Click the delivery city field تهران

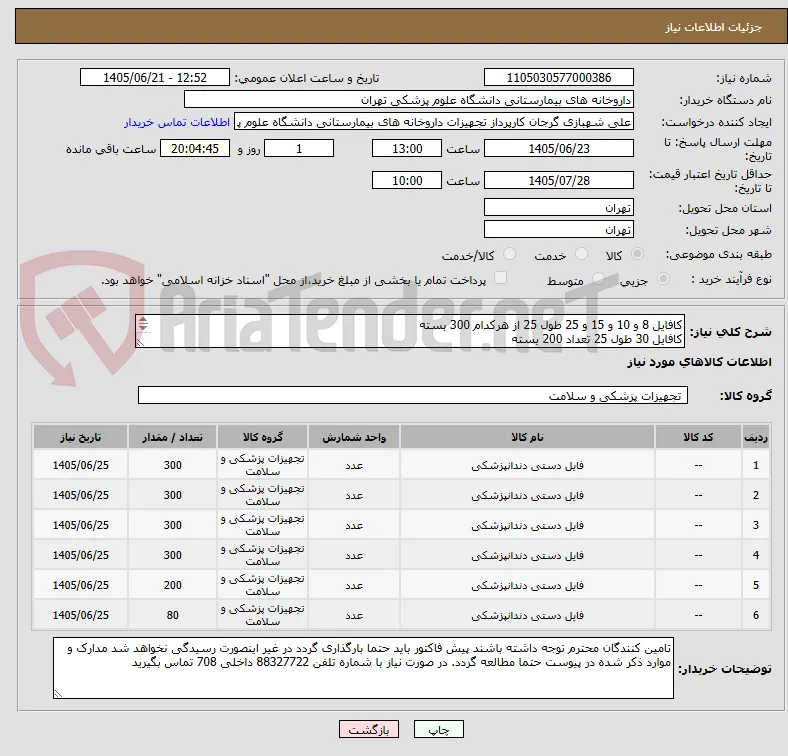point(558,229)
